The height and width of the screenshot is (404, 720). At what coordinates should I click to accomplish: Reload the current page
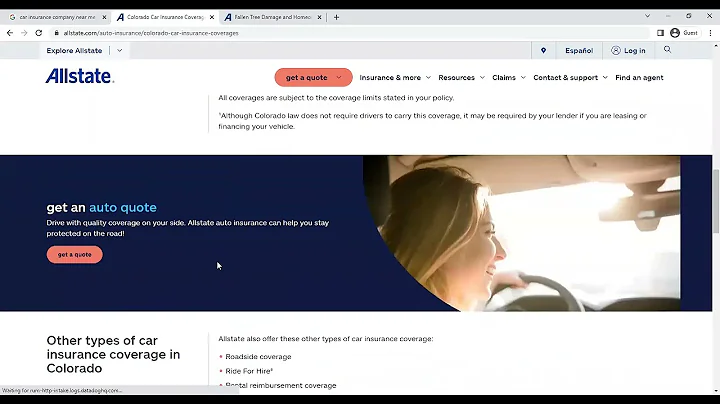[39, 33]
